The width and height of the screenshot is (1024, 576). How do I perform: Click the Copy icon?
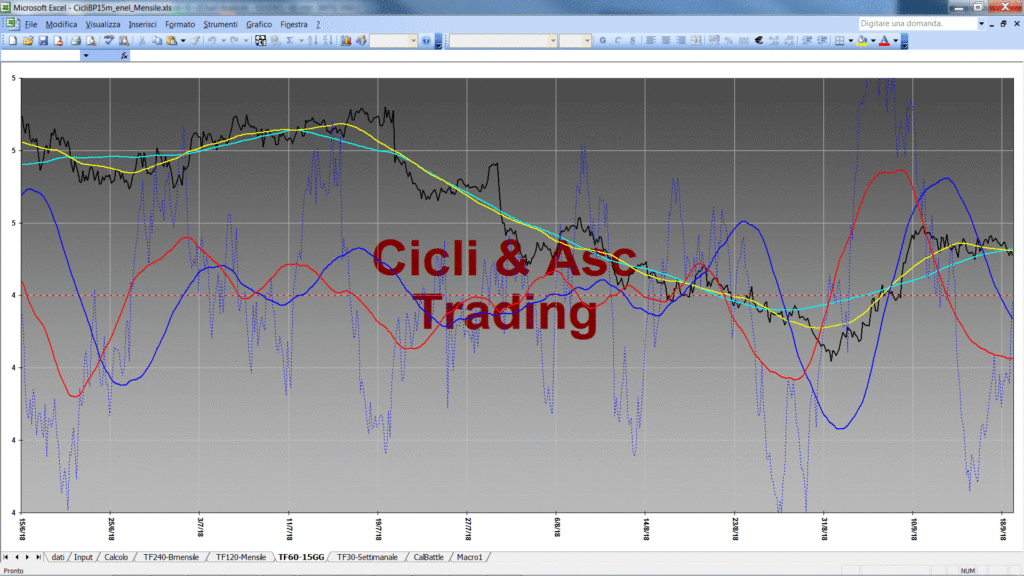tap(157, 40)
